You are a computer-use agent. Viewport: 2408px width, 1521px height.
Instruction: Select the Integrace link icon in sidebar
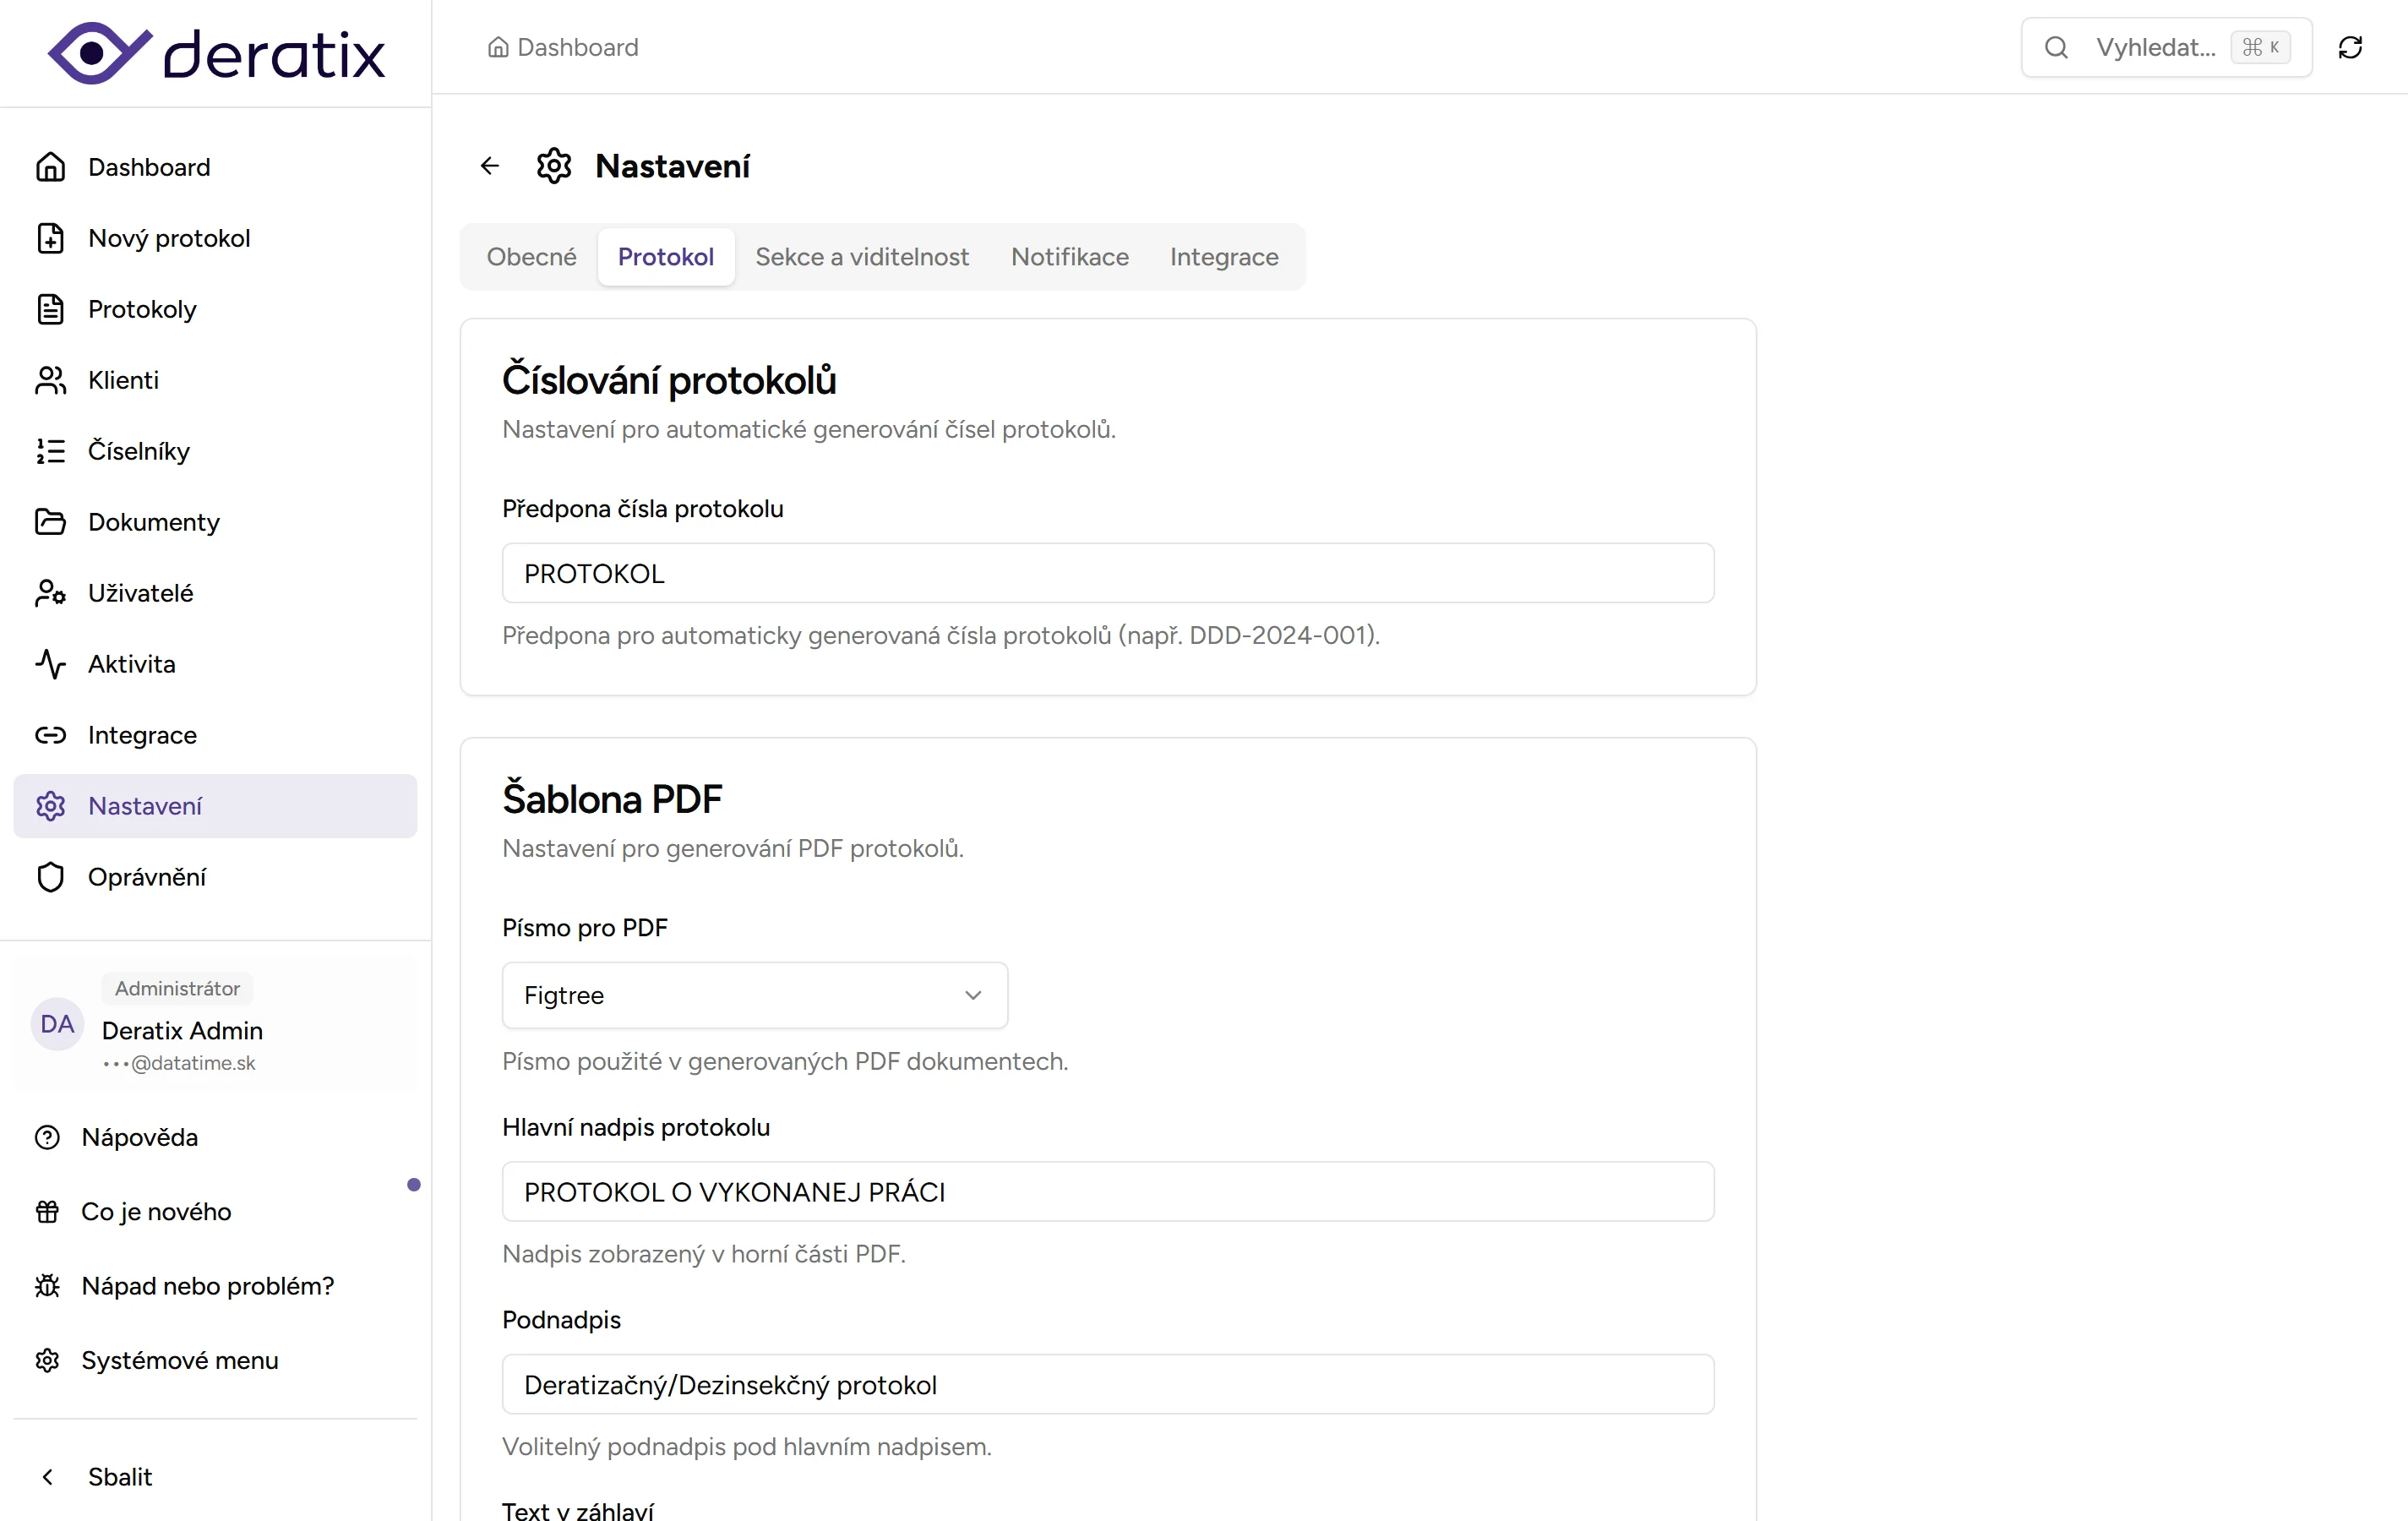click(51, 735)
